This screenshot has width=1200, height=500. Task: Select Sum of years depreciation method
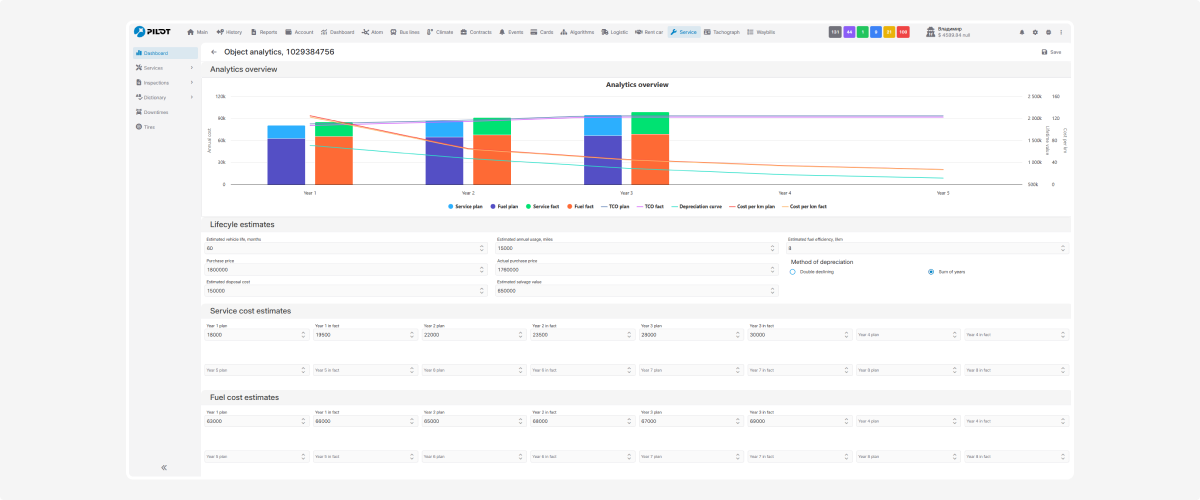tap(931, 272)
